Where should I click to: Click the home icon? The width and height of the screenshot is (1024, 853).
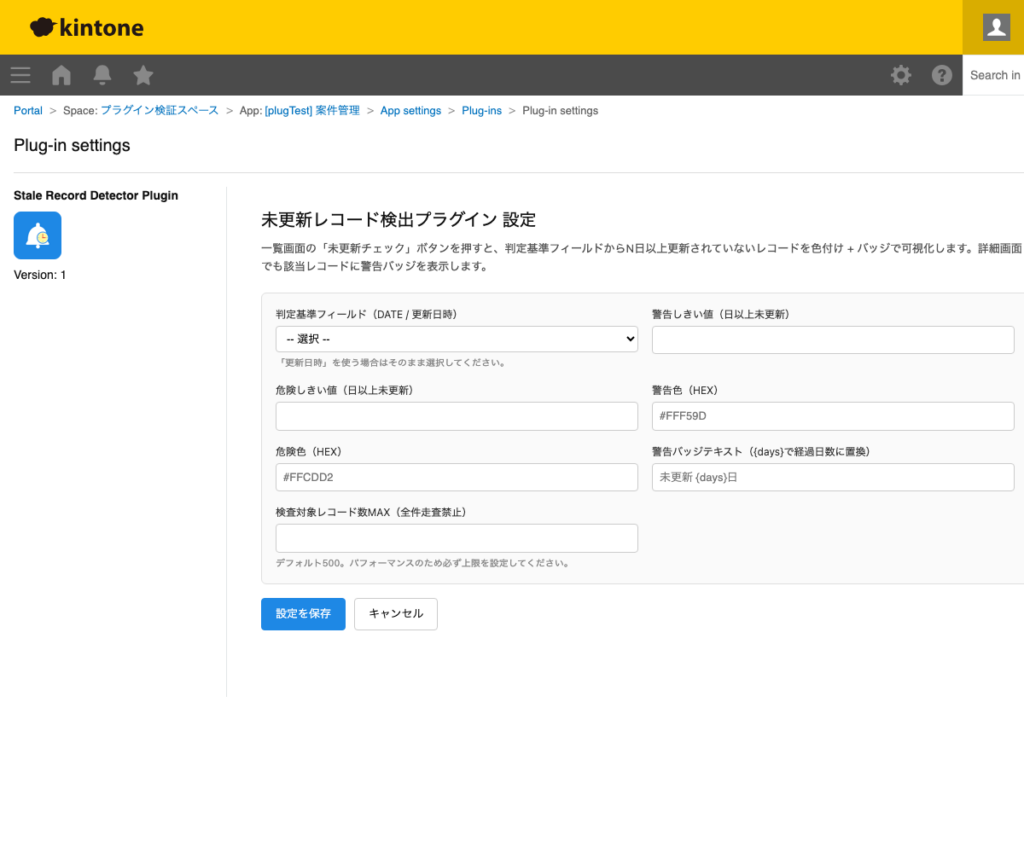click(61, 75)
